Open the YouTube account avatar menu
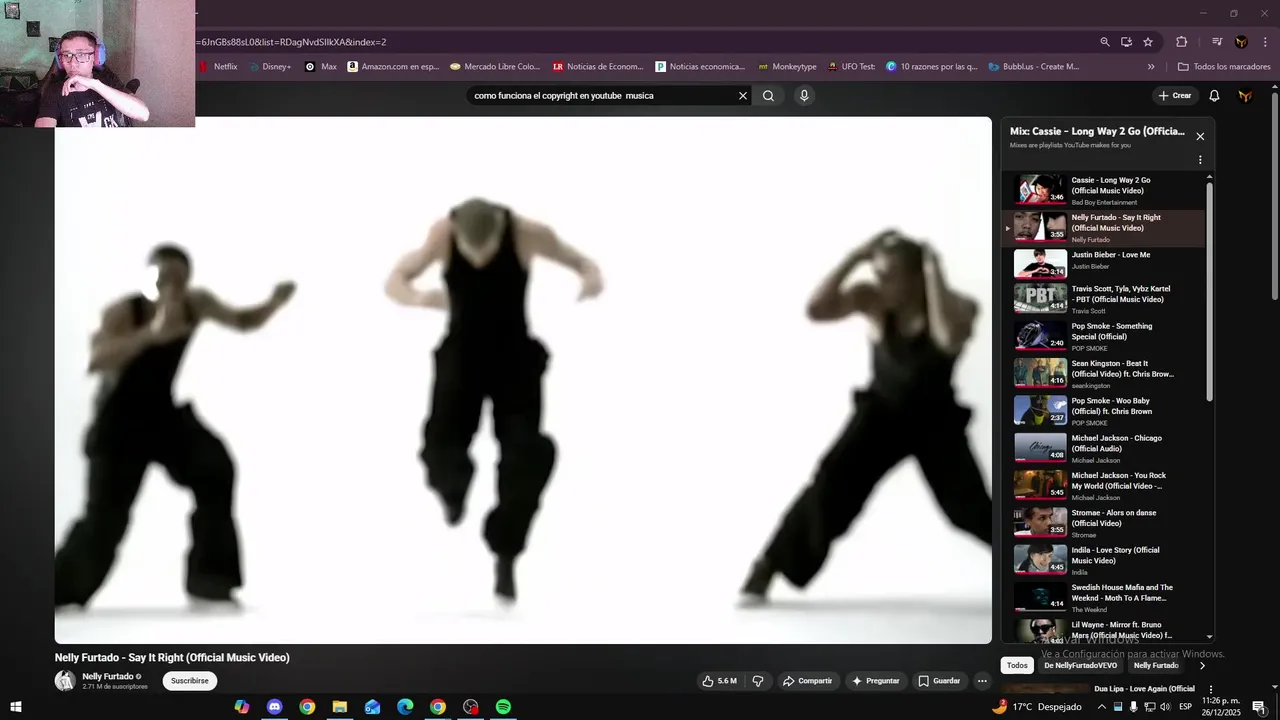Image resolution: width=1280 pixels, height=720 pixels. tap(1245, 96)
